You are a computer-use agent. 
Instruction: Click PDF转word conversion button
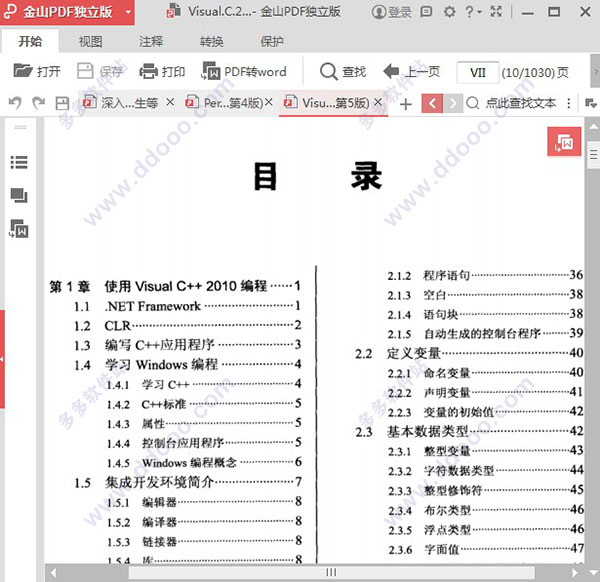click(x=244, y=71)
